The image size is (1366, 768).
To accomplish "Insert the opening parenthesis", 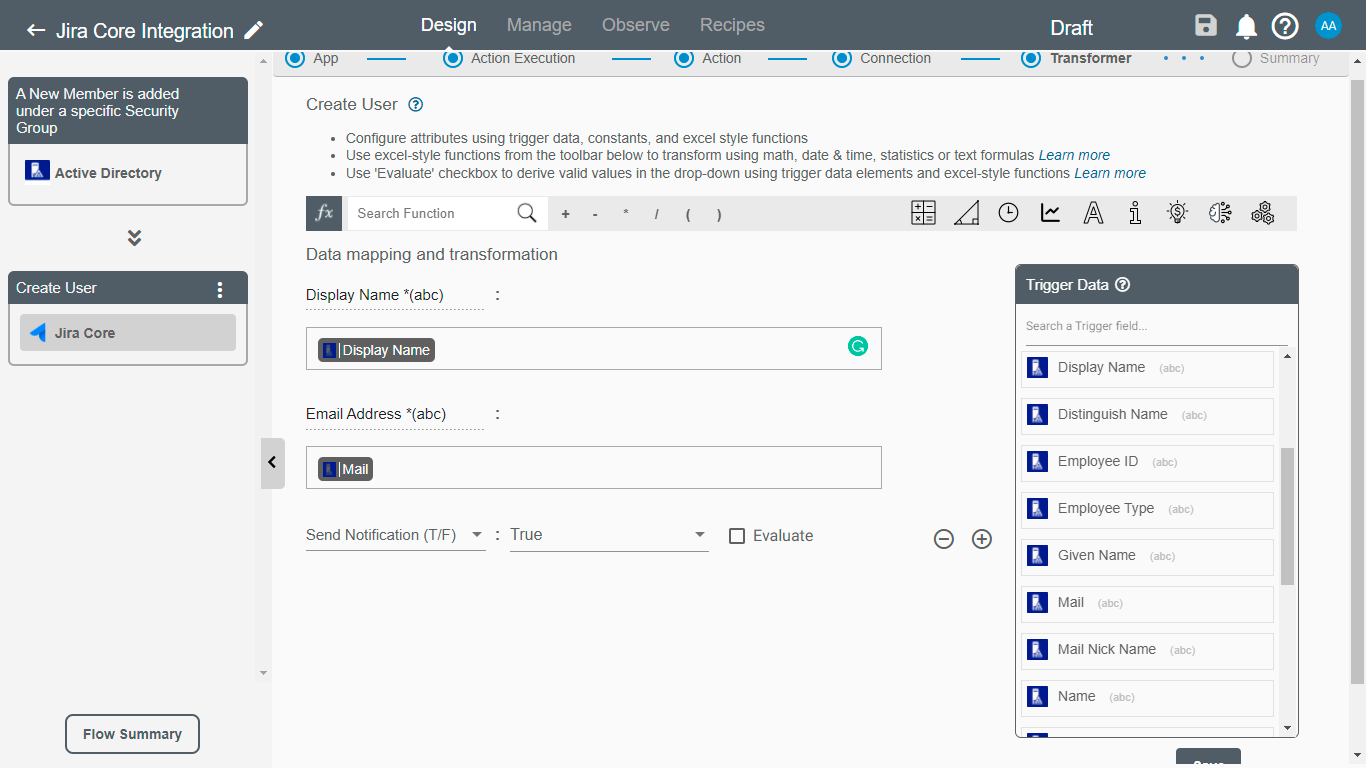I will click(688, 214).
